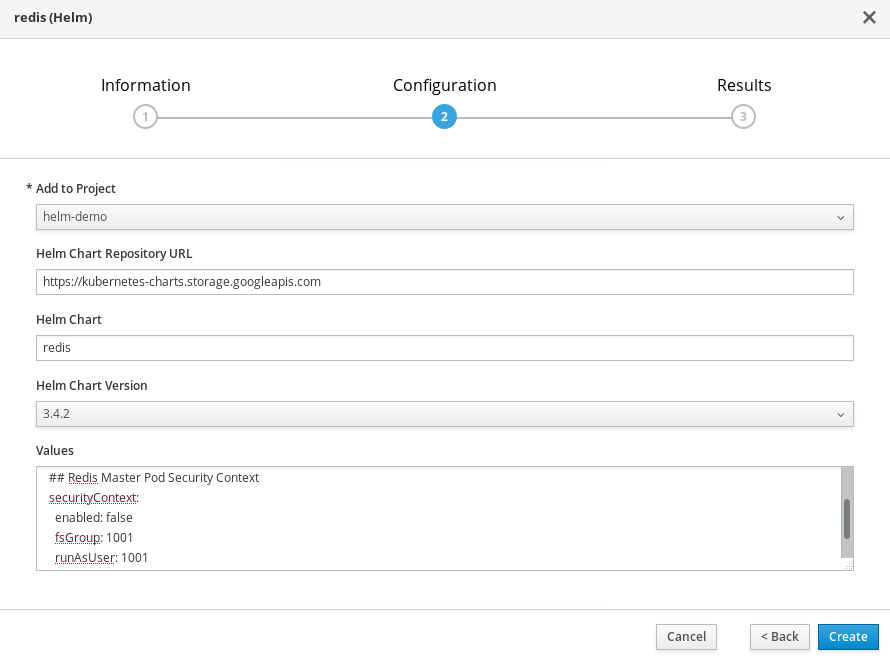Go back with the < Back button

[x=779, y=637]
